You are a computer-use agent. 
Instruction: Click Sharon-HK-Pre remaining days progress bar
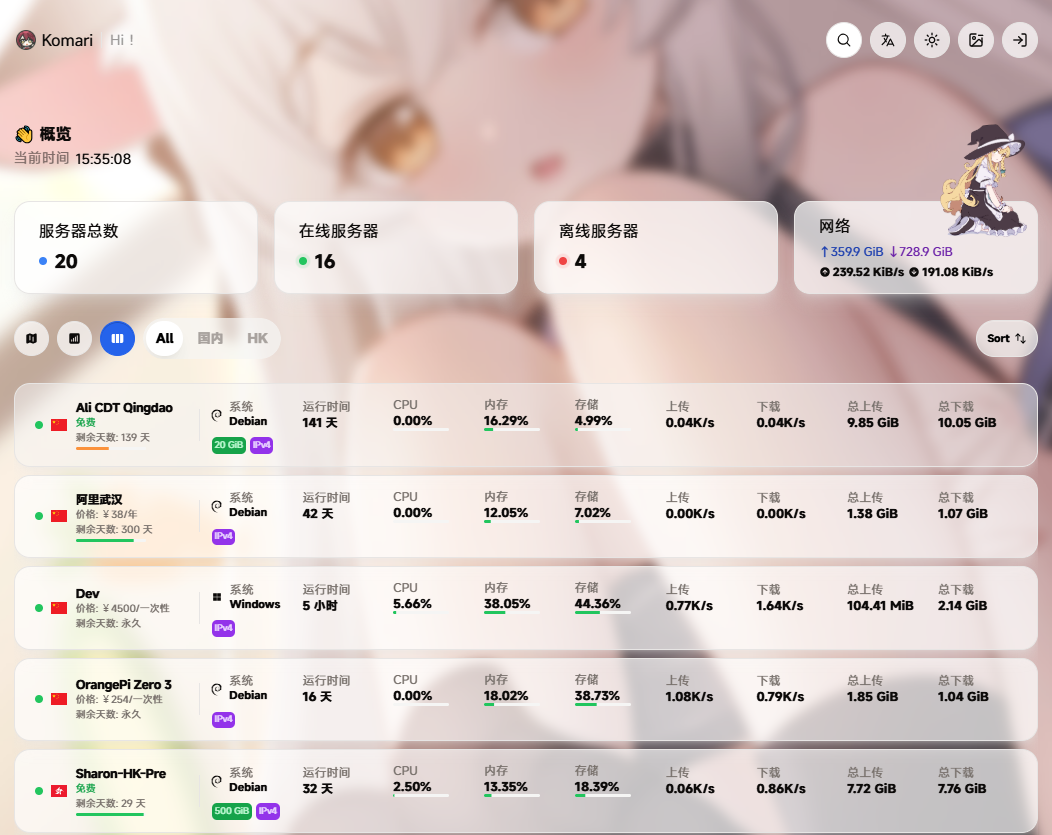(110, 815)
